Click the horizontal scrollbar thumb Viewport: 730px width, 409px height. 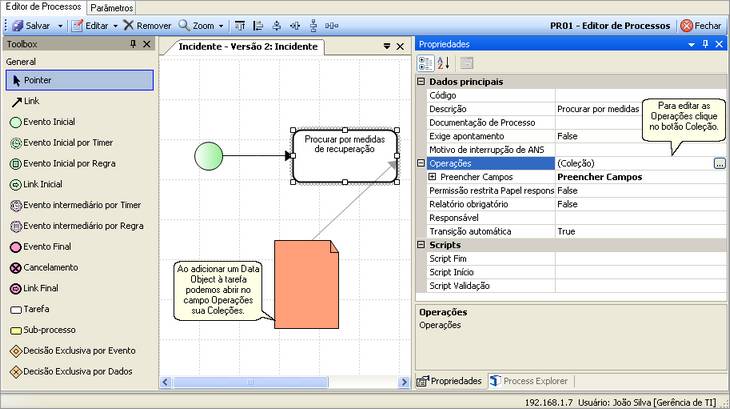[x=251, y=382]
